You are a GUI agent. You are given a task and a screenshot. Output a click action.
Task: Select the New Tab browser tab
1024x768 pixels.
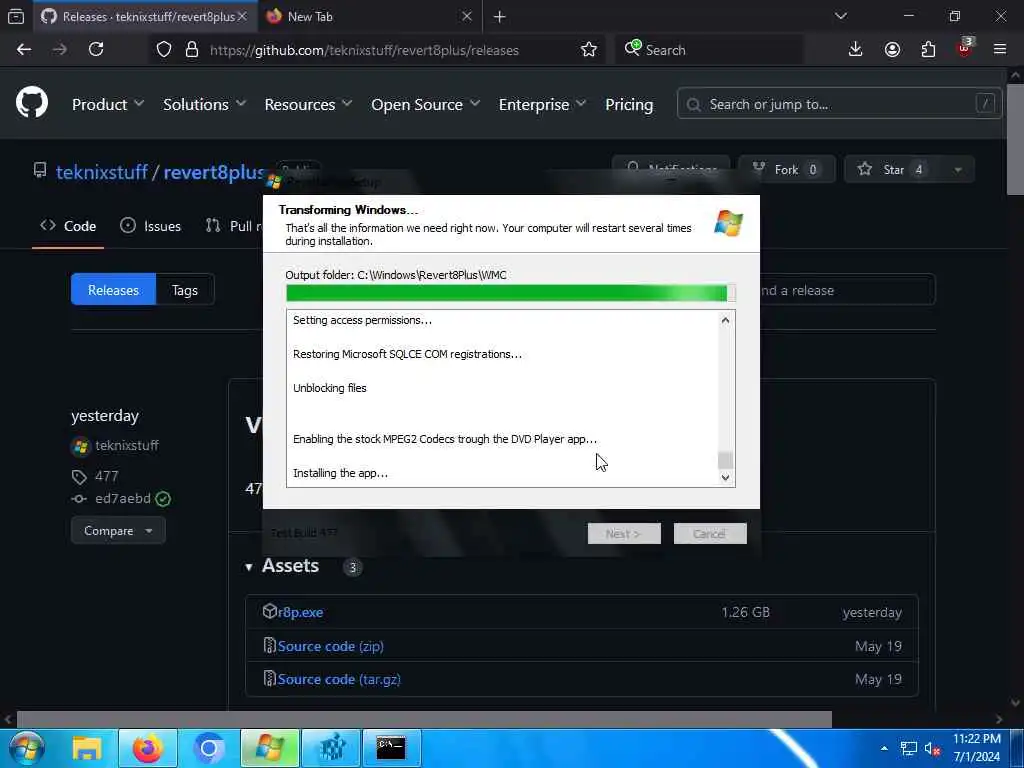tap(370, 17)
